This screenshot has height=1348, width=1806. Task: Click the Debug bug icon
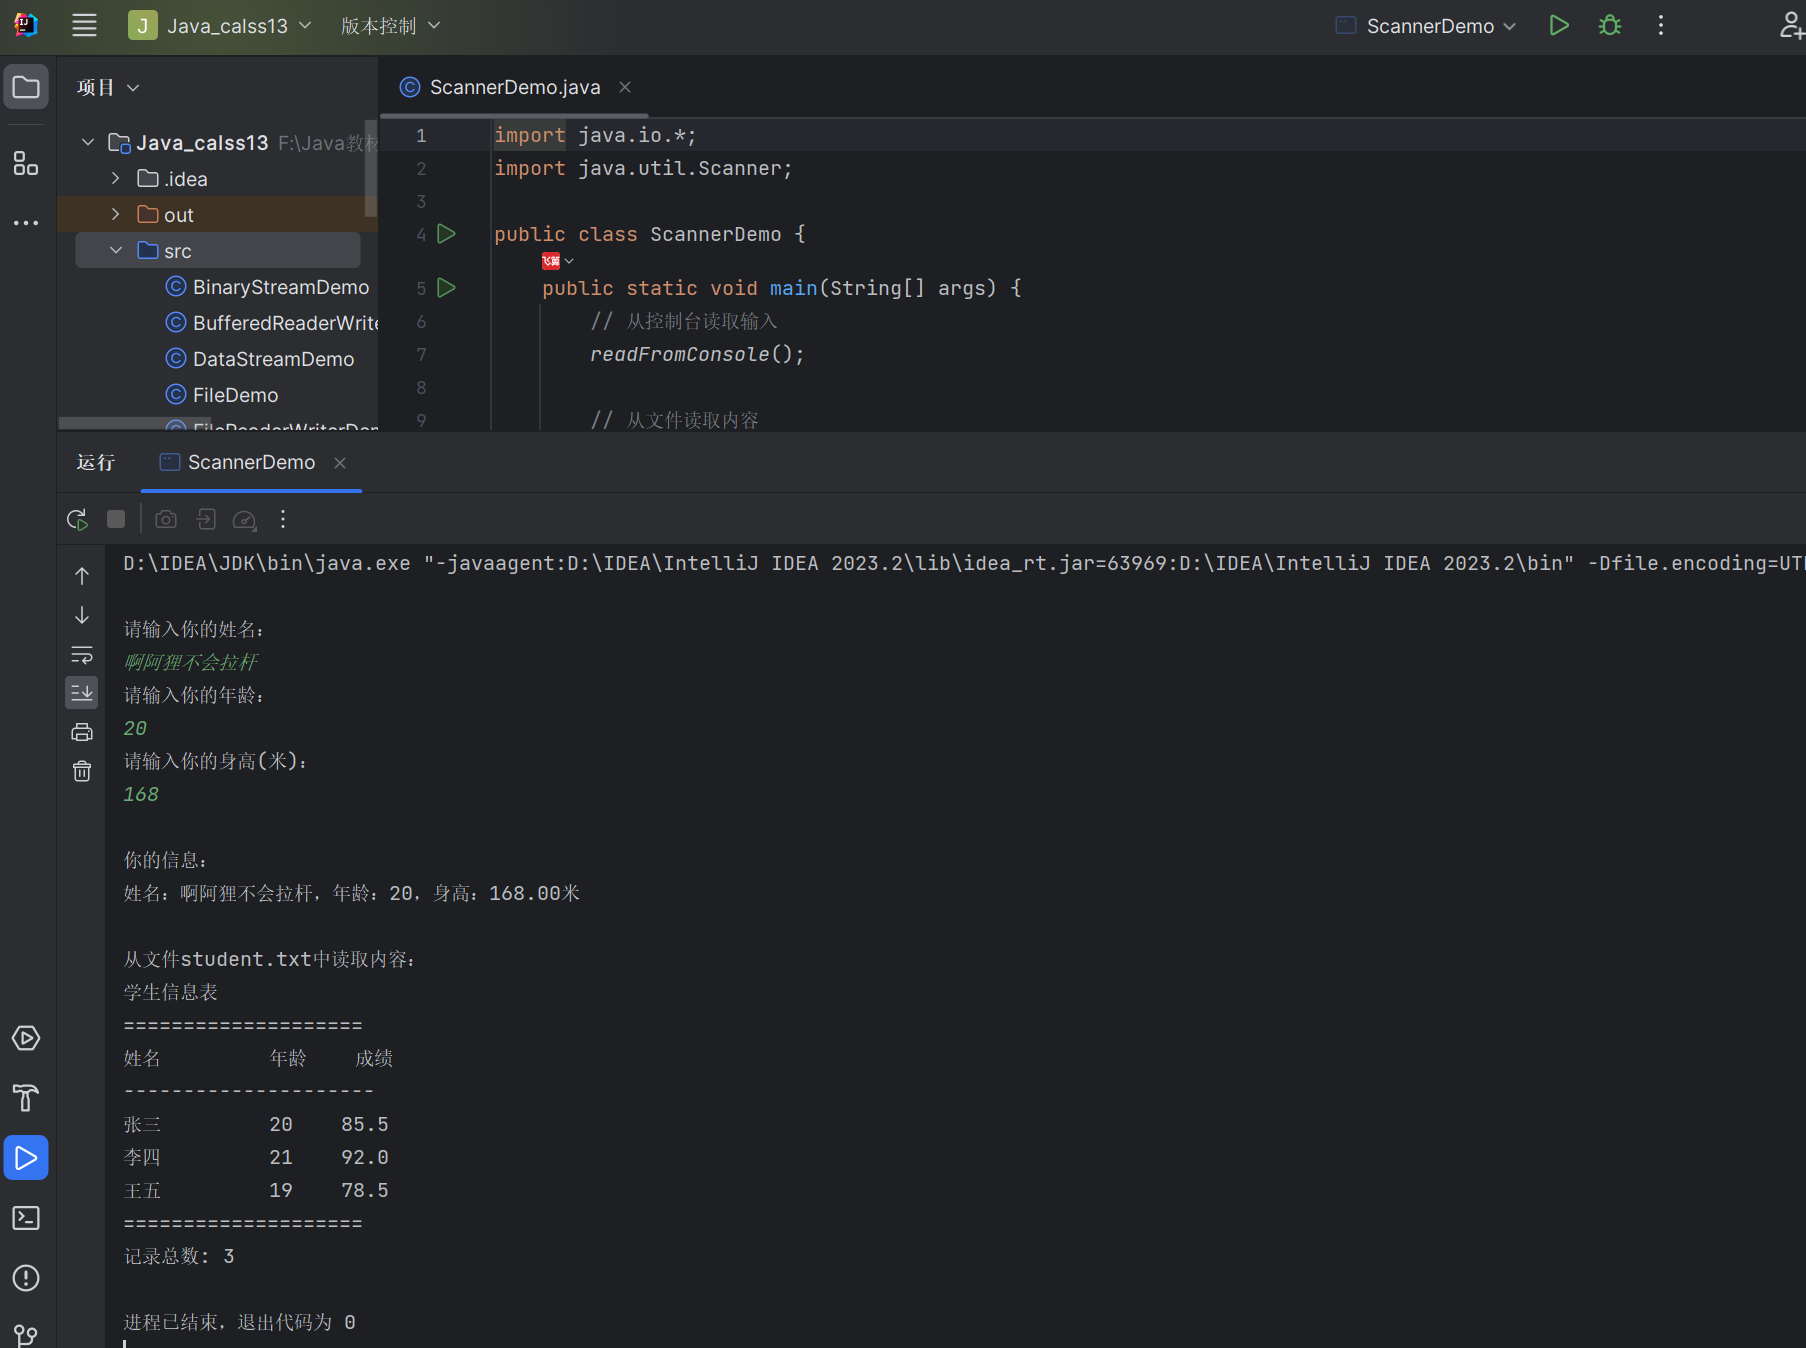(x=1609, y=26)
